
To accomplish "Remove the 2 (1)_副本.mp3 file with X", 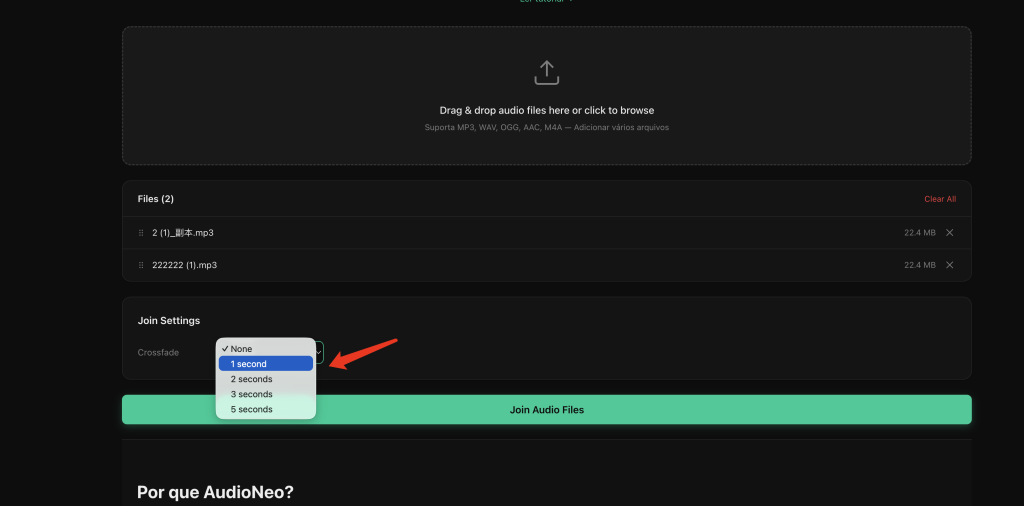I will (x=950, y=232).
